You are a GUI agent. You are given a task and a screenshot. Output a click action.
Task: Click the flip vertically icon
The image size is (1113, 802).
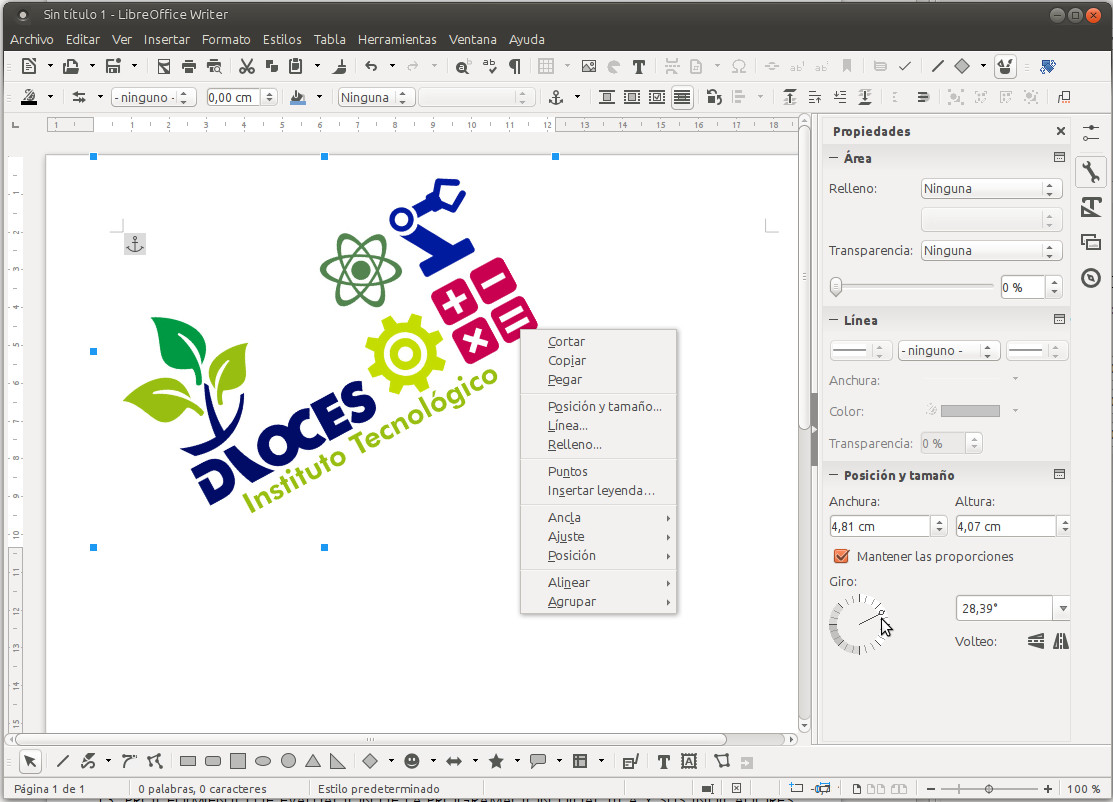(1036, 642)
